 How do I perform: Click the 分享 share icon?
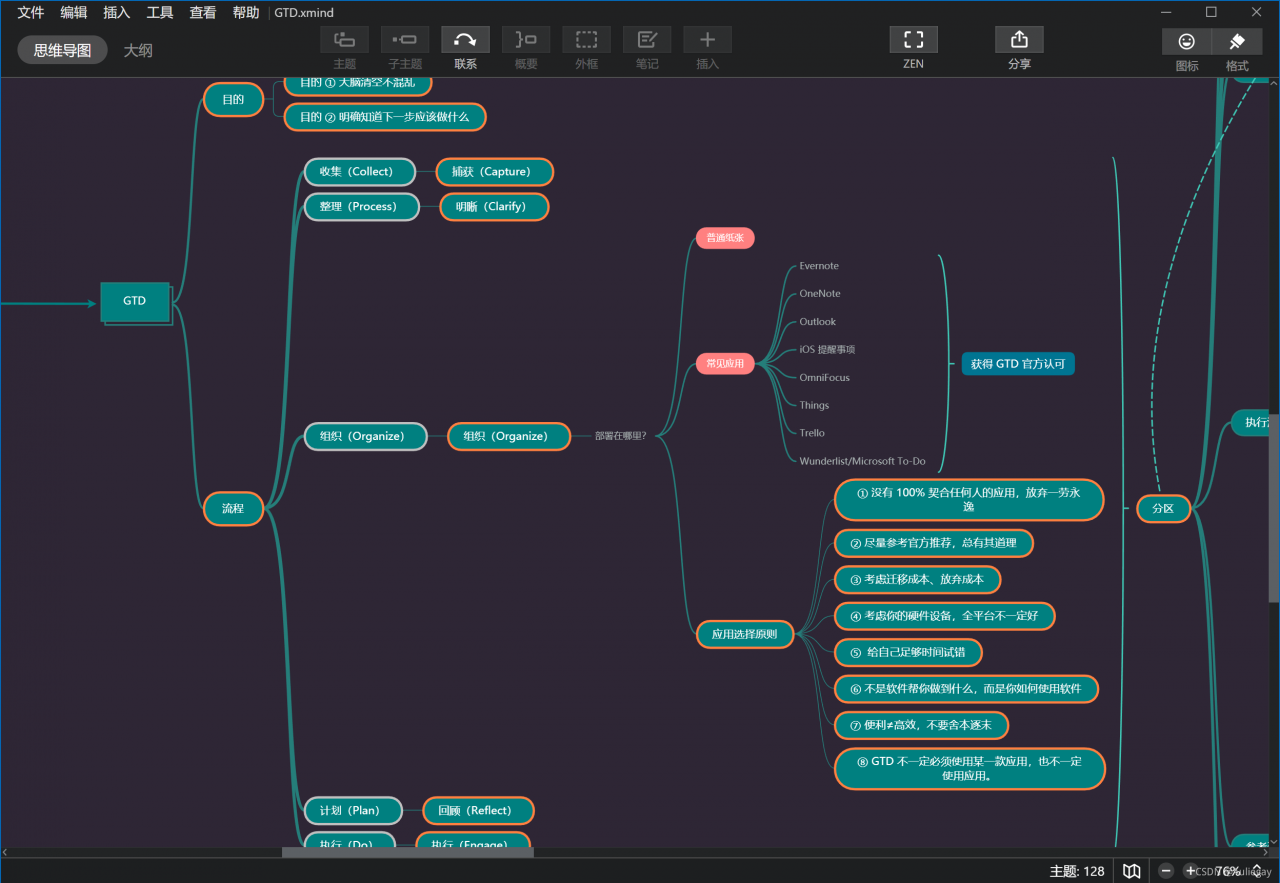point(1019,40)
